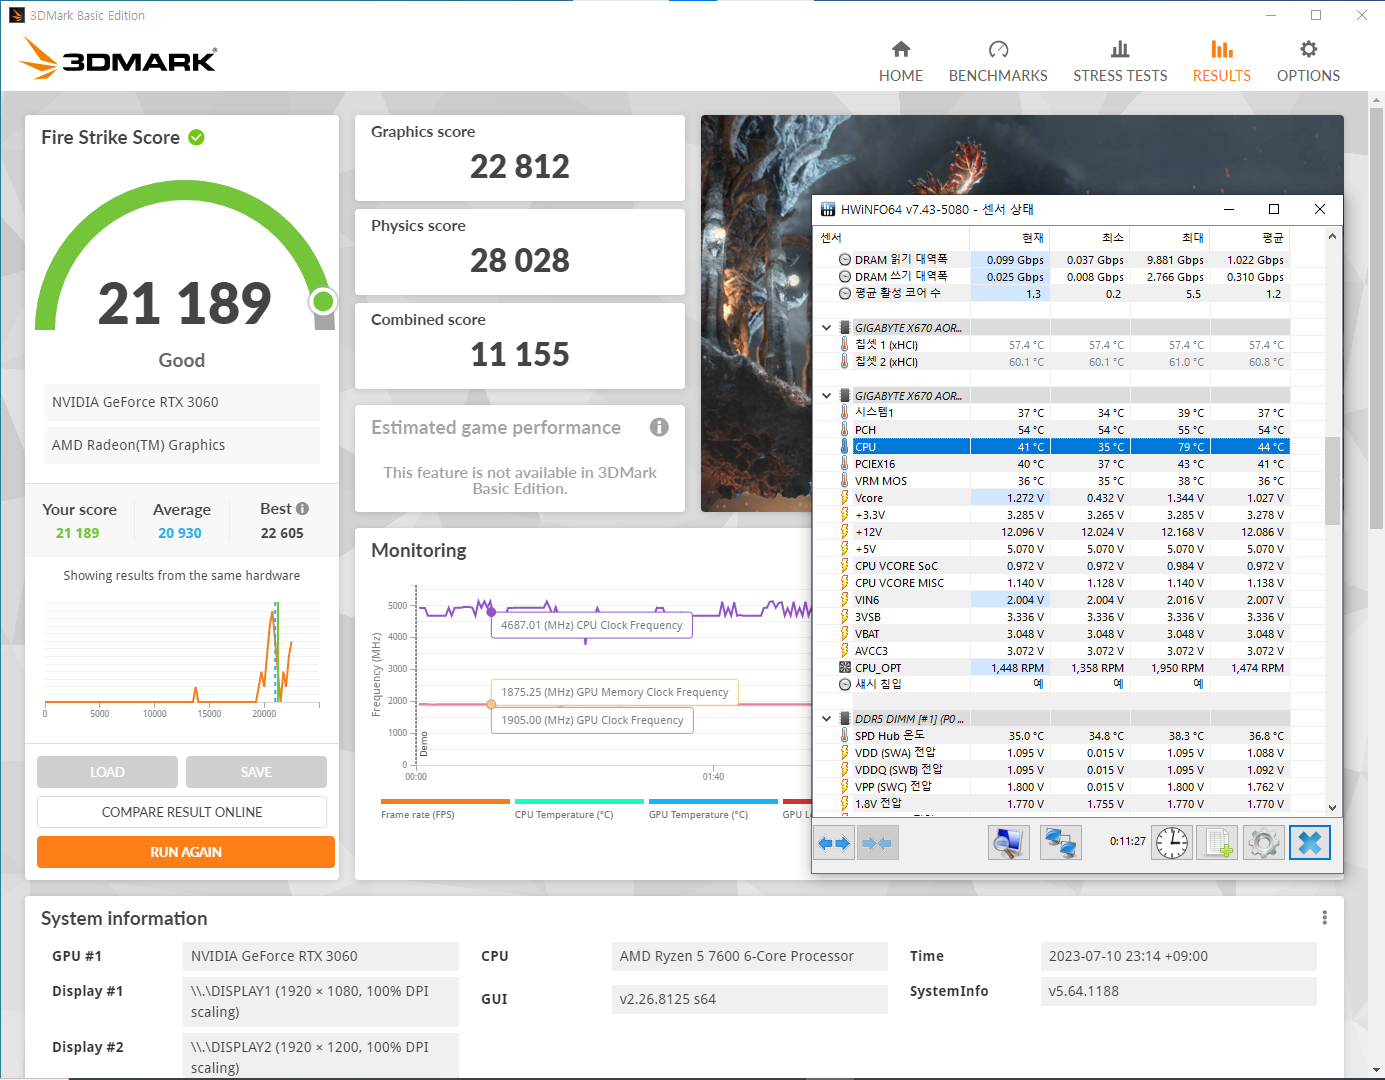Click the GPU Memory Clock Frequency label

[x=615, y=692]
